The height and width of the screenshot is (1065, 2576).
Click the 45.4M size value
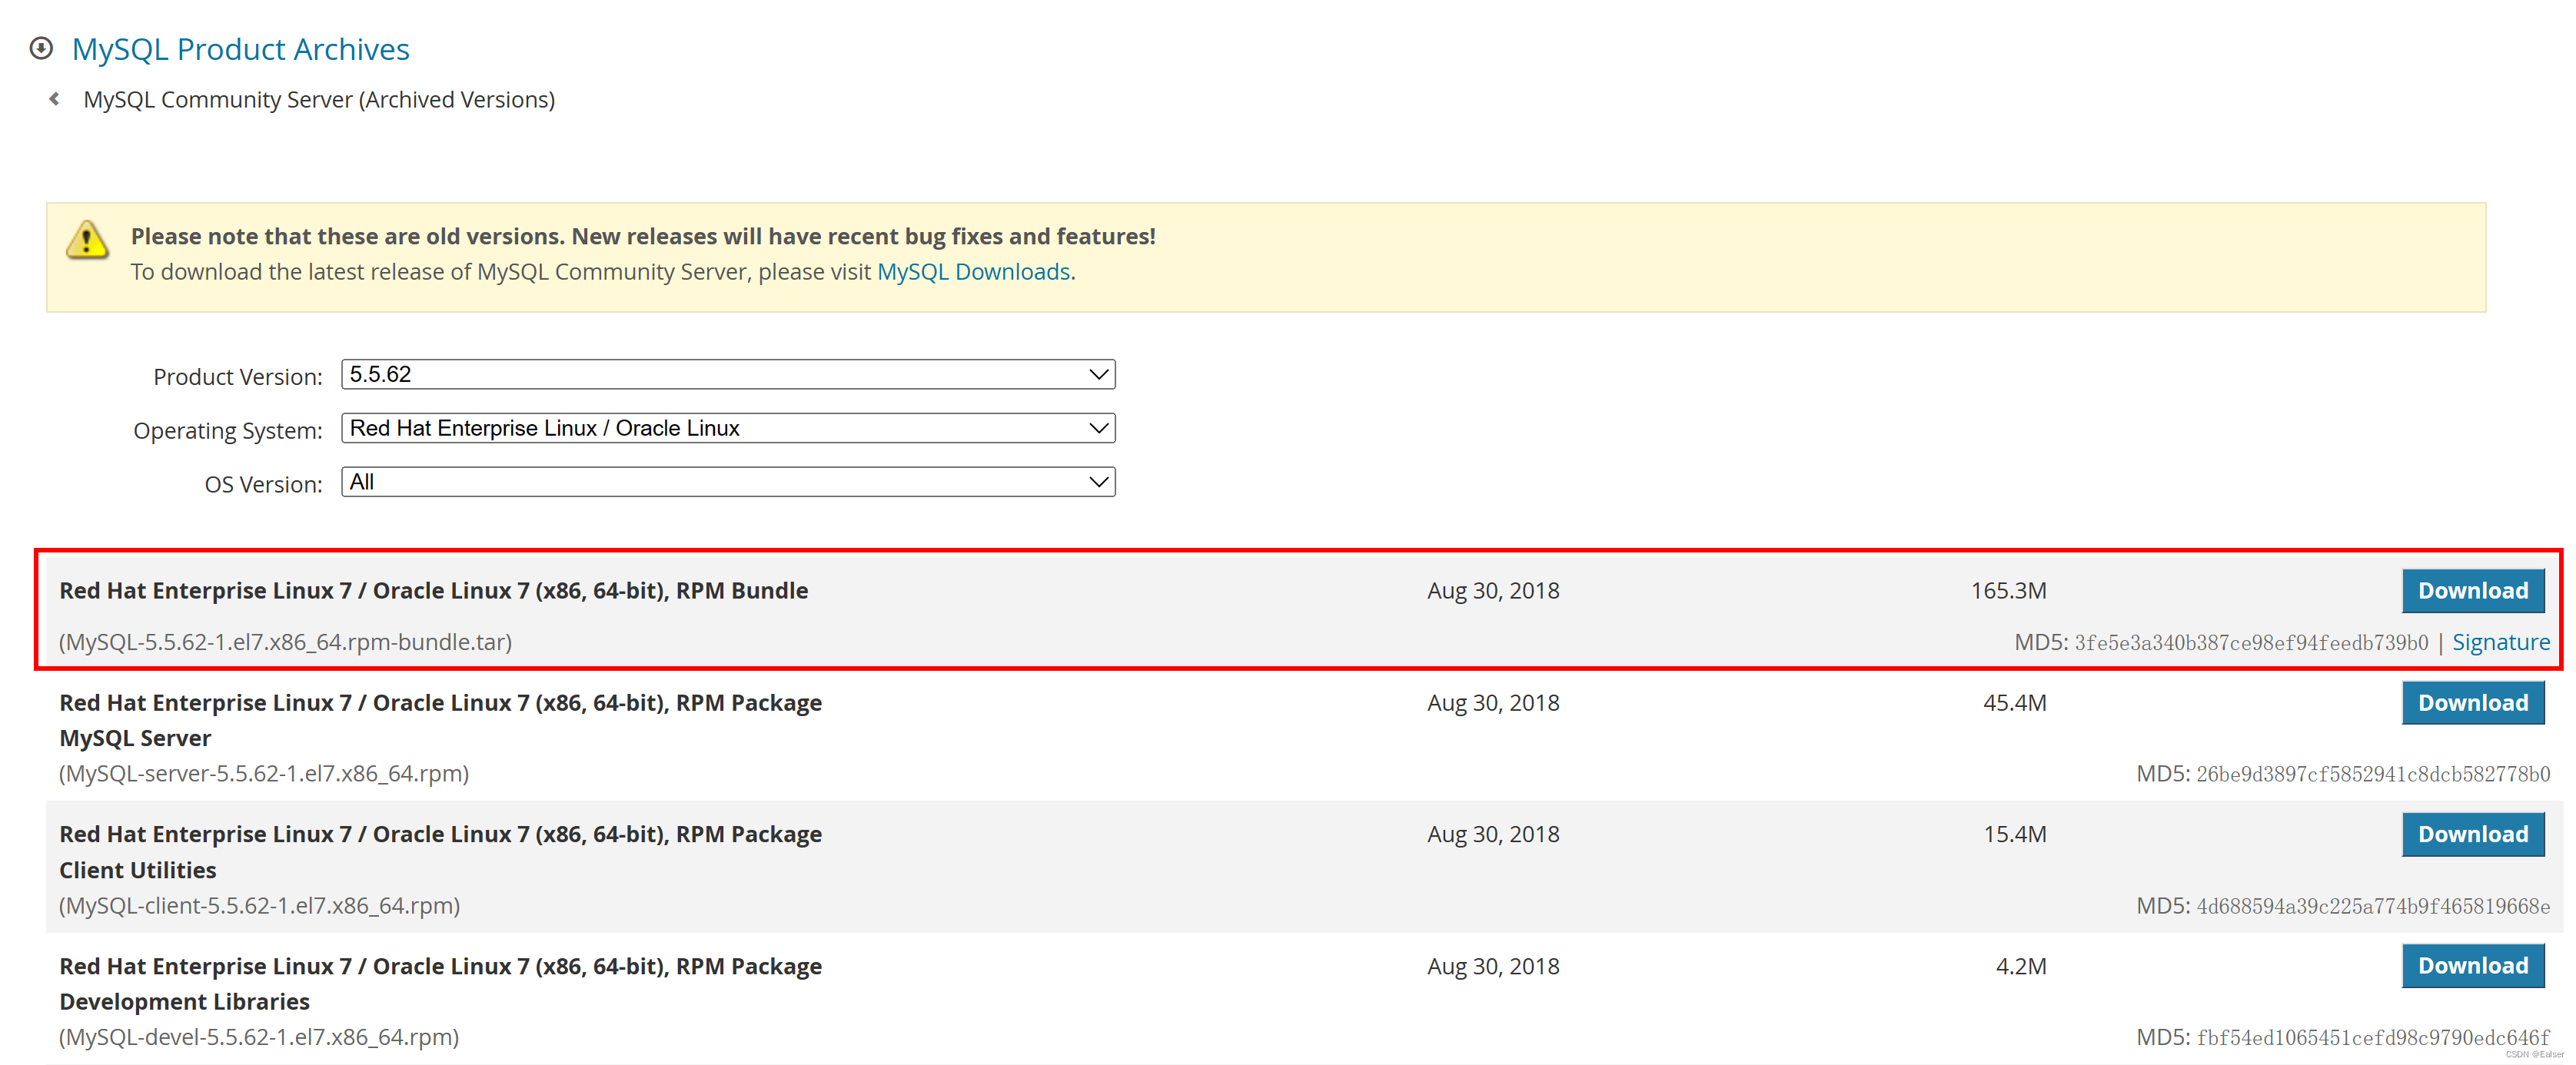click(2014, 703)
